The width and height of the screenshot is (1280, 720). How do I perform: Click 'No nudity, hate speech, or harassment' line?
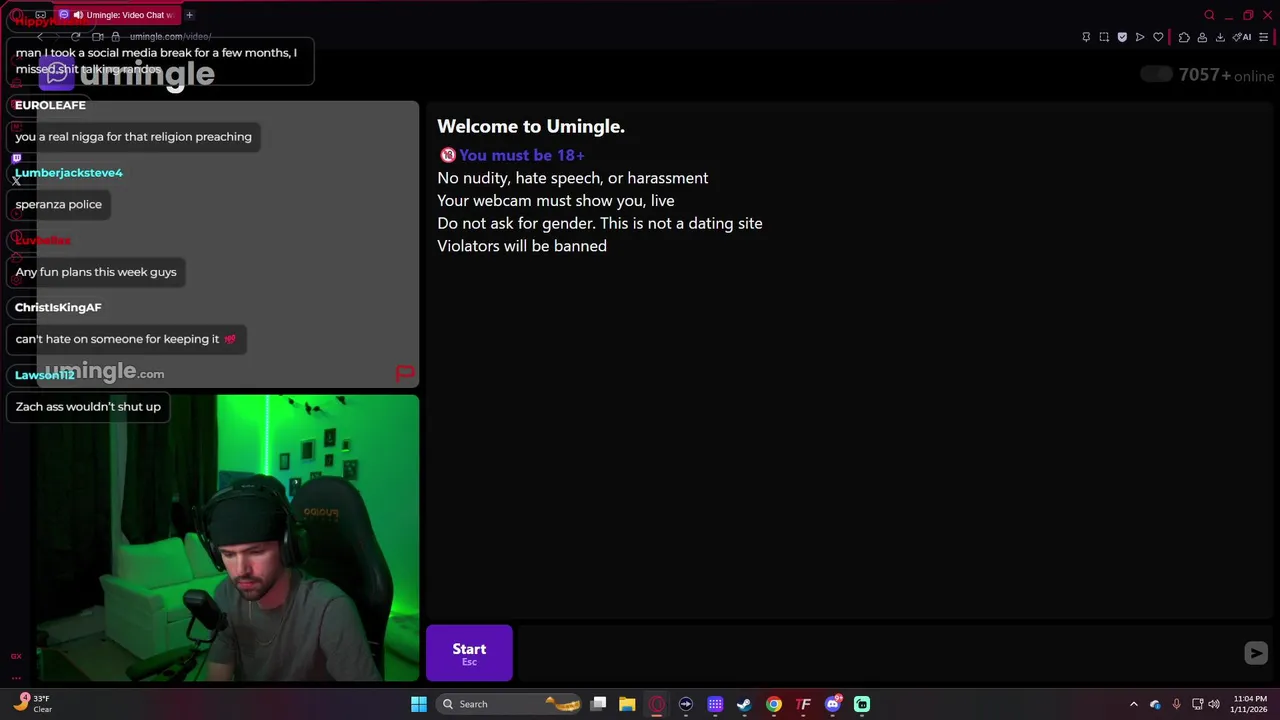pos(572,178)
